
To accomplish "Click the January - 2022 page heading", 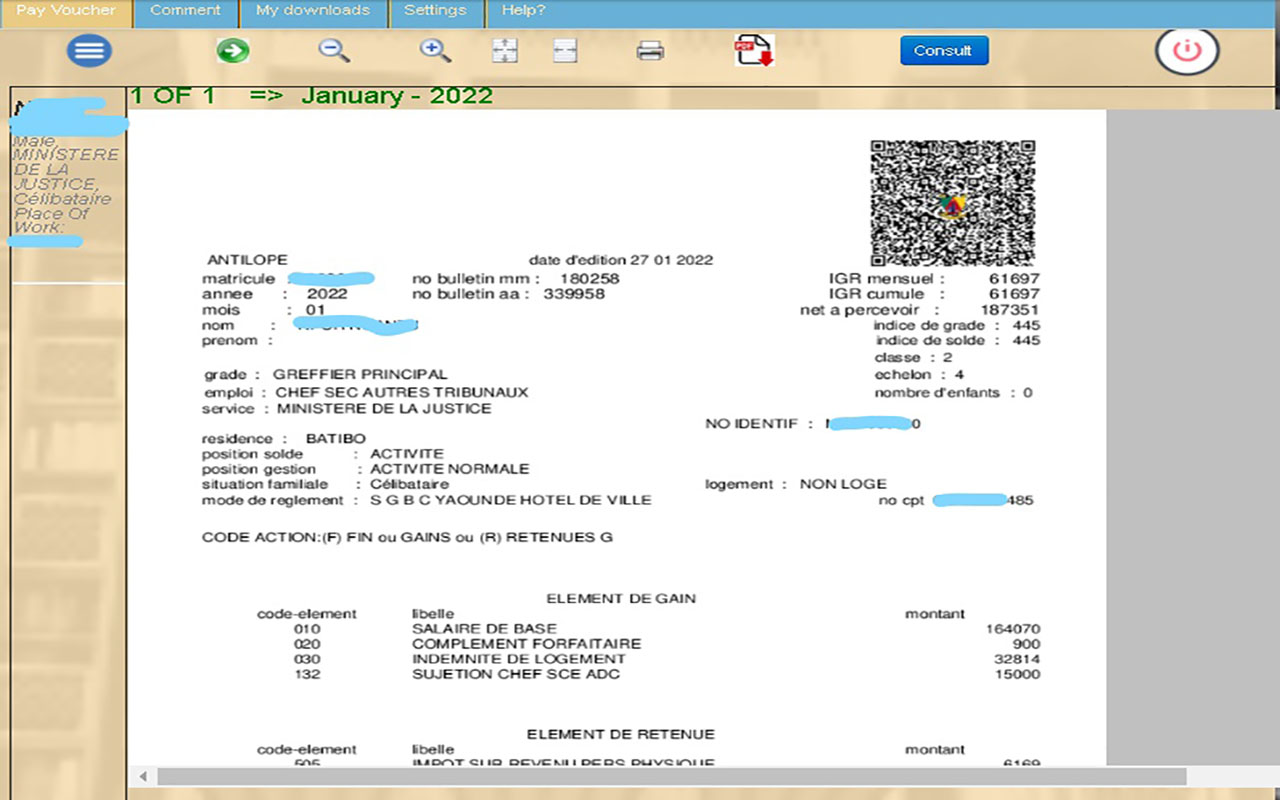I will pos(396,96).
